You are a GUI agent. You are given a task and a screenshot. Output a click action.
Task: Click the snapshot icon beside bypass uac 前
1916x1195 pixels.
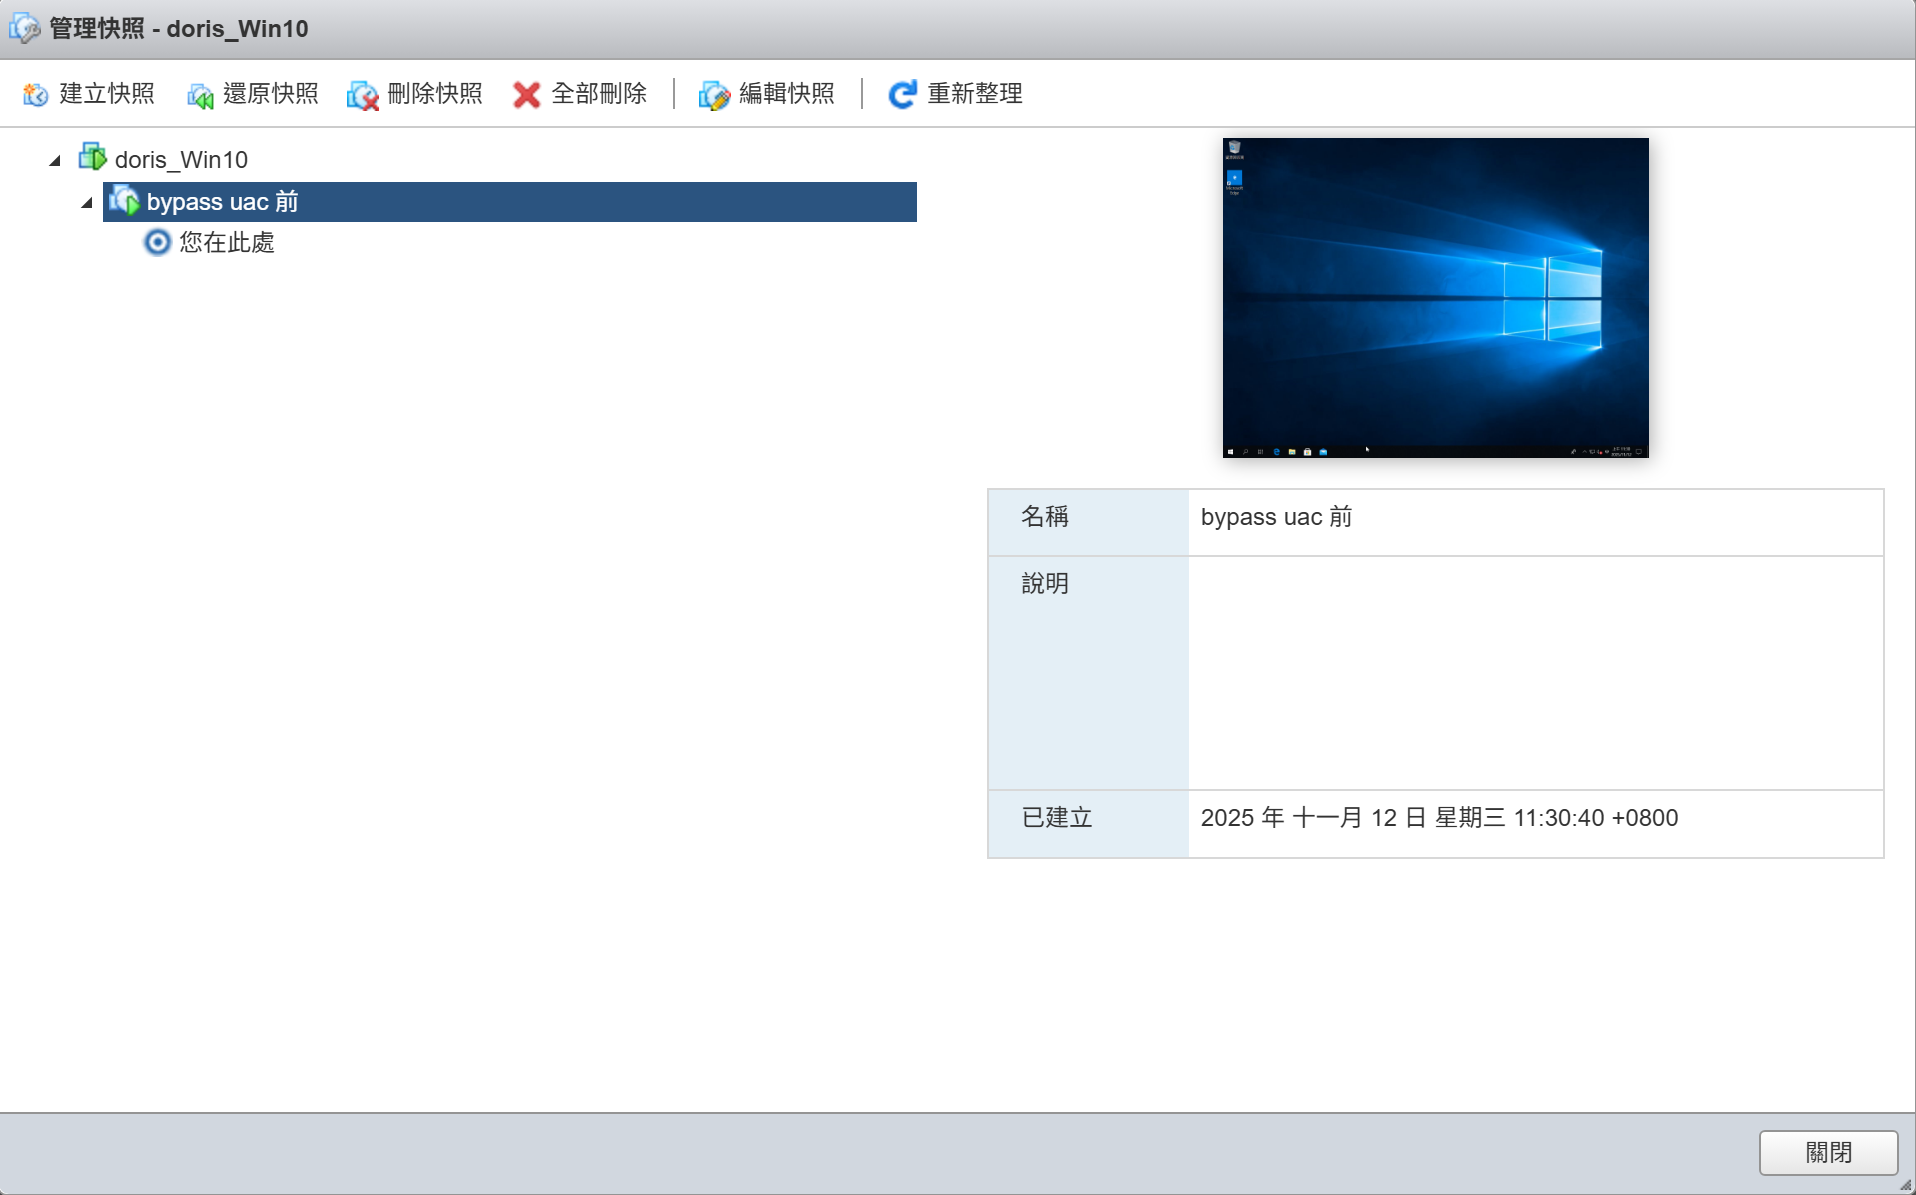[125, 200]
